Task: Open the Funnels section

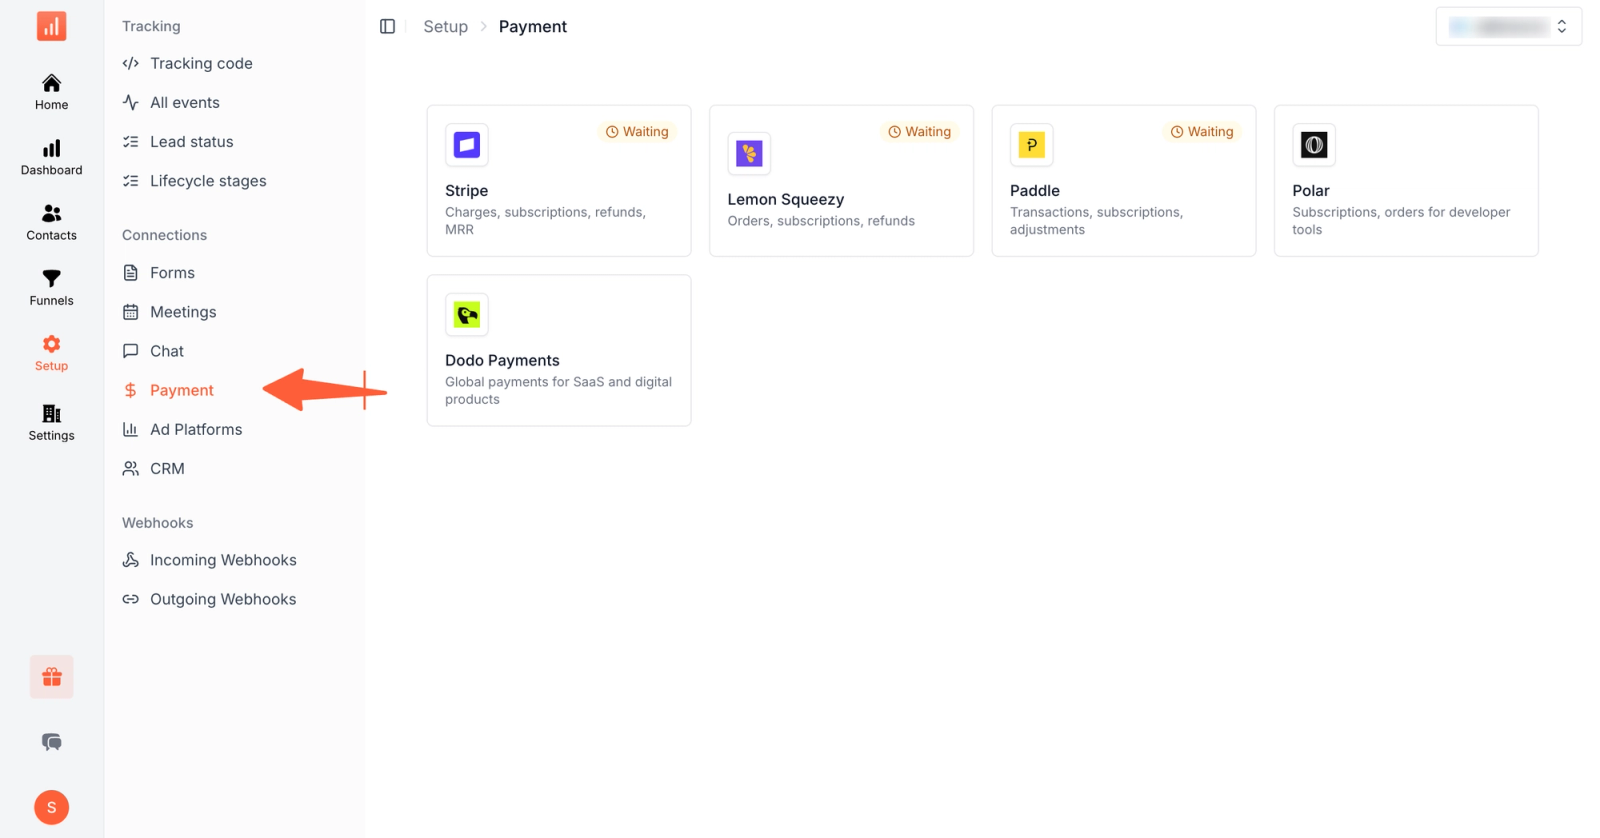Action: (51, 287)
